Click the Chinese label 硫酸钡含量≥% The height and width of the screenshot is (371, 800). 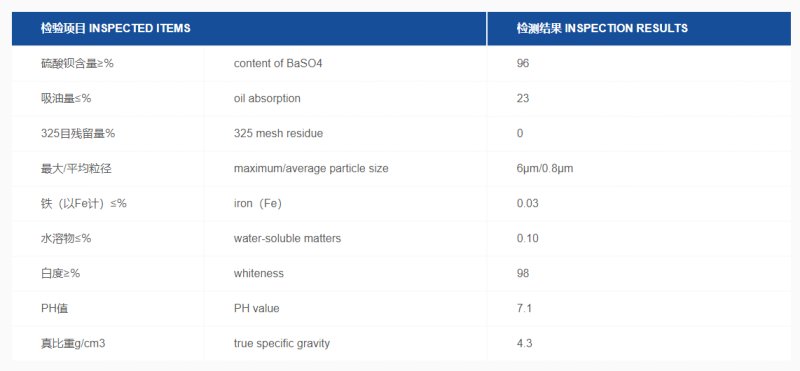(x=77, y=63)
